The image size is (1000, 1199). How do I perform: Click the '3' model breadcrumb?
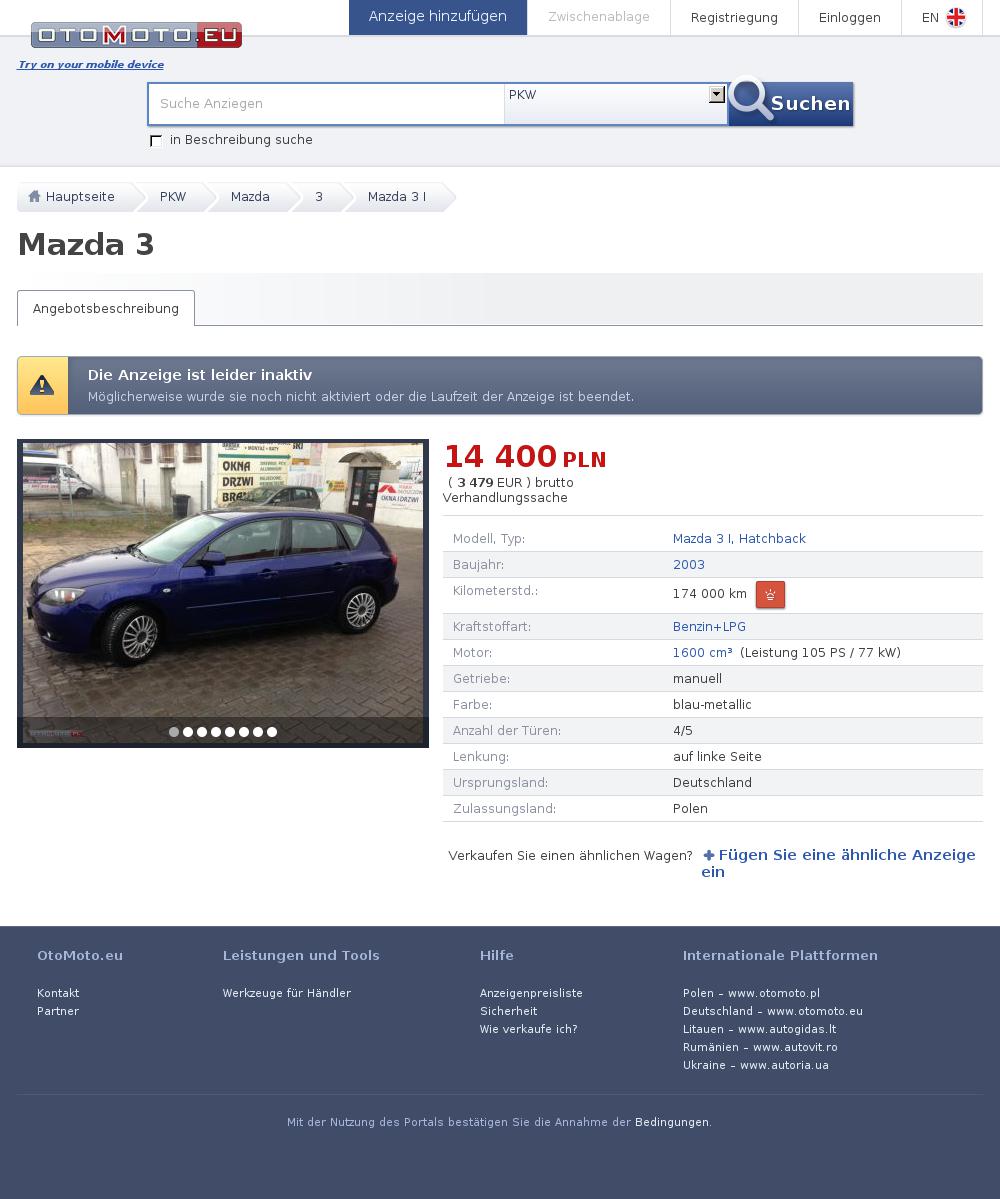click(x=319, y=197)
